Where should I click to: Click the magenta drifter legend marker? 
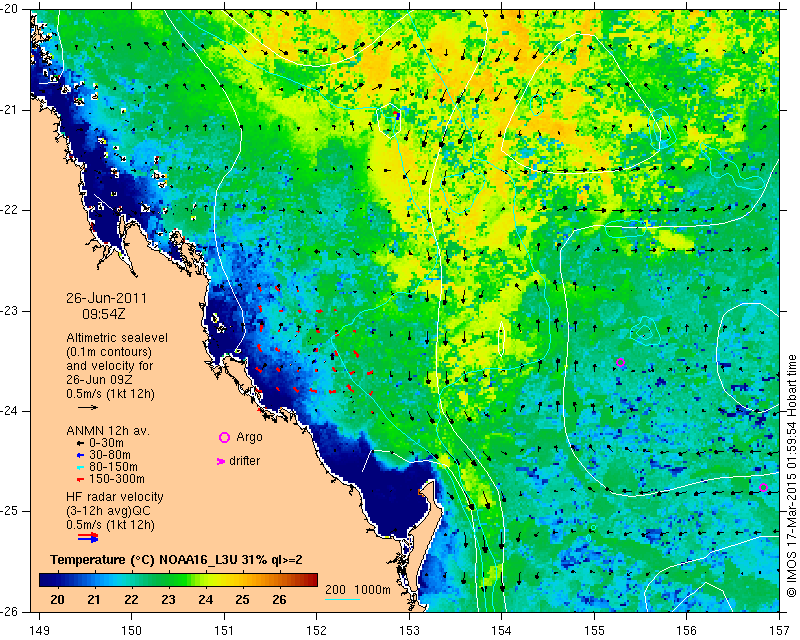coord(221,461)
